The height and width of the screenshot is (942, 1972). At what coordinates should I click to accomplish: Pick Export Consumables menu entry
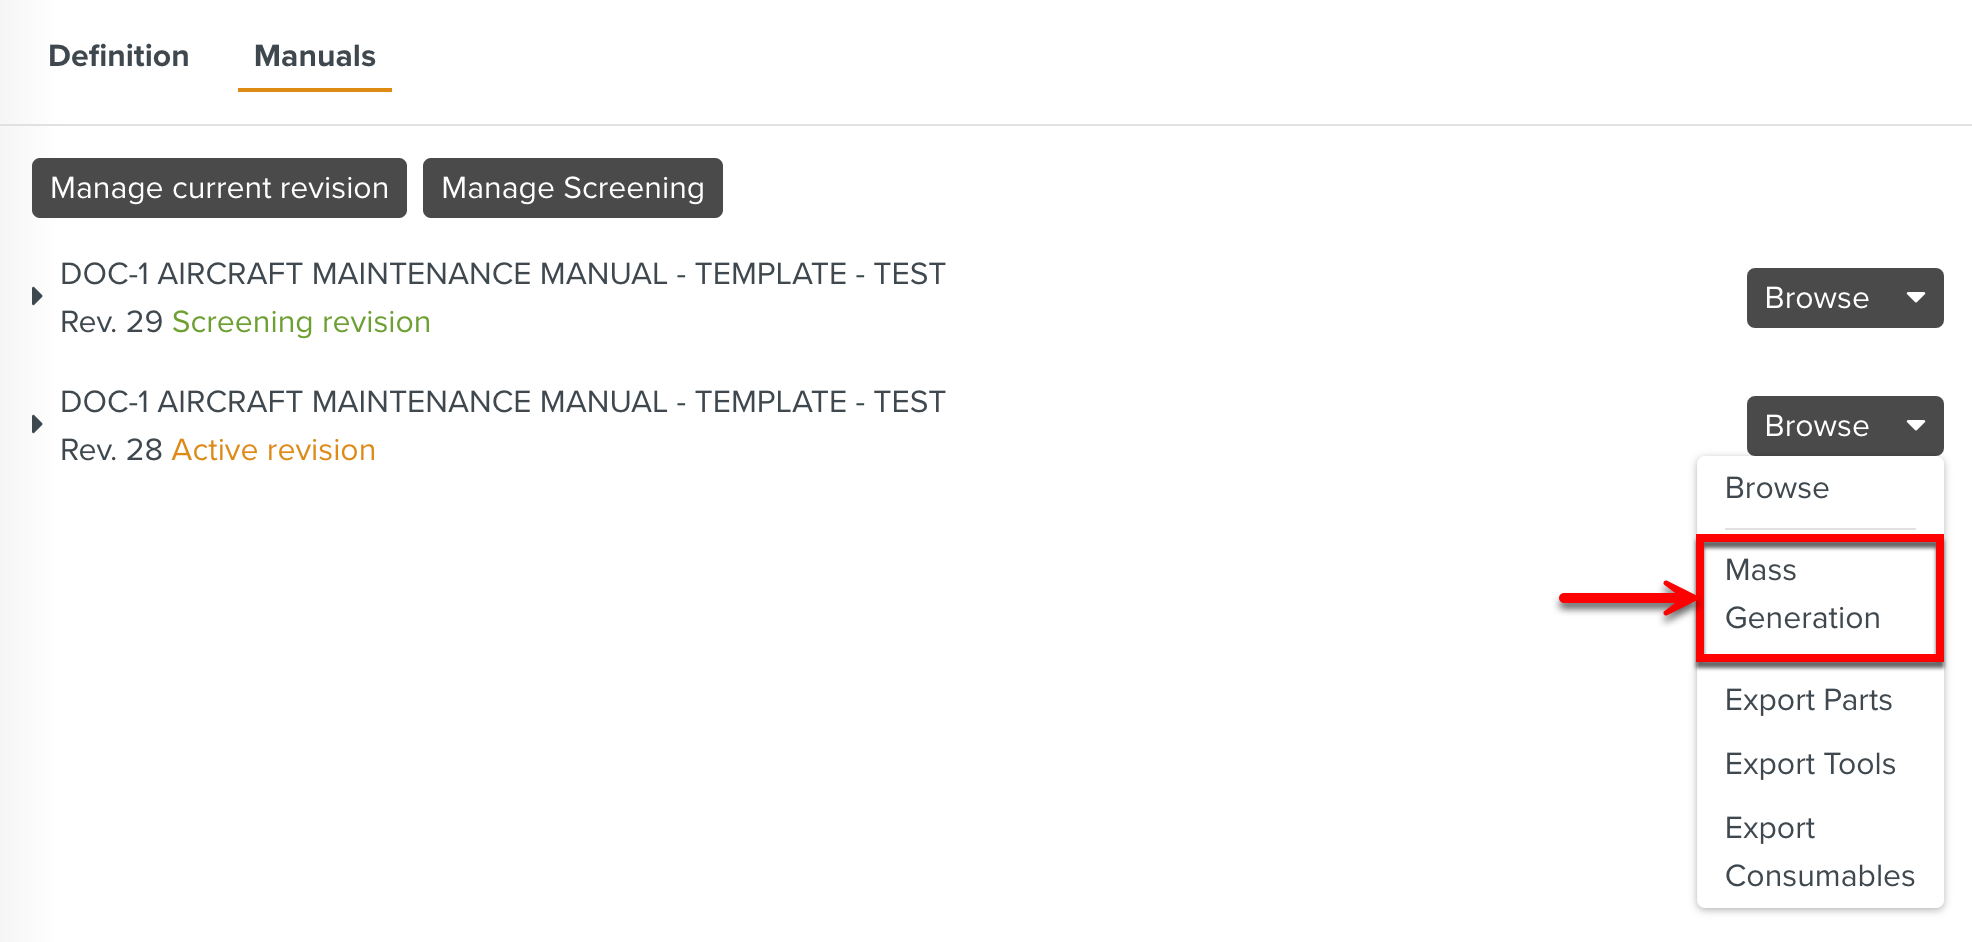(1819, 852)
